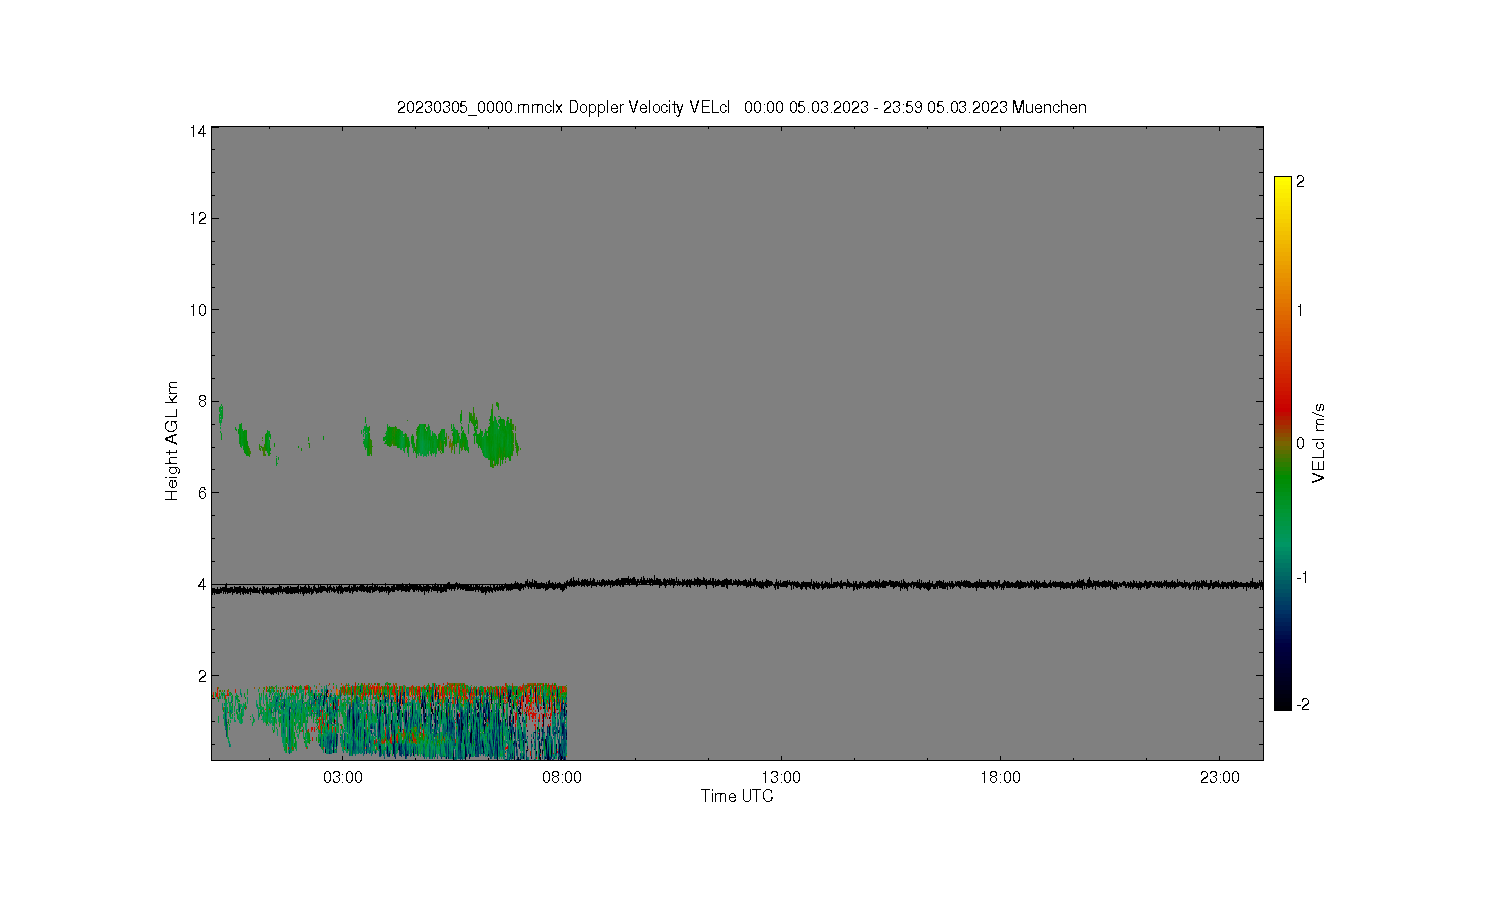Click the black line near 4 km height
Screen dimensions: 1500x900
pos(737,584)
